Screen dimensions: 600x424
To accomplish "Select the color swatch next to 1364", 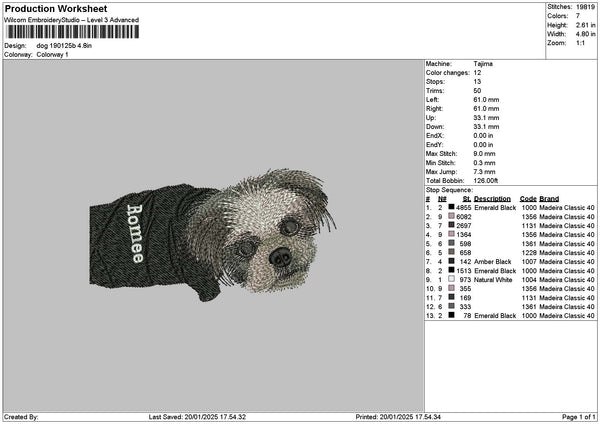I will 452,234.
